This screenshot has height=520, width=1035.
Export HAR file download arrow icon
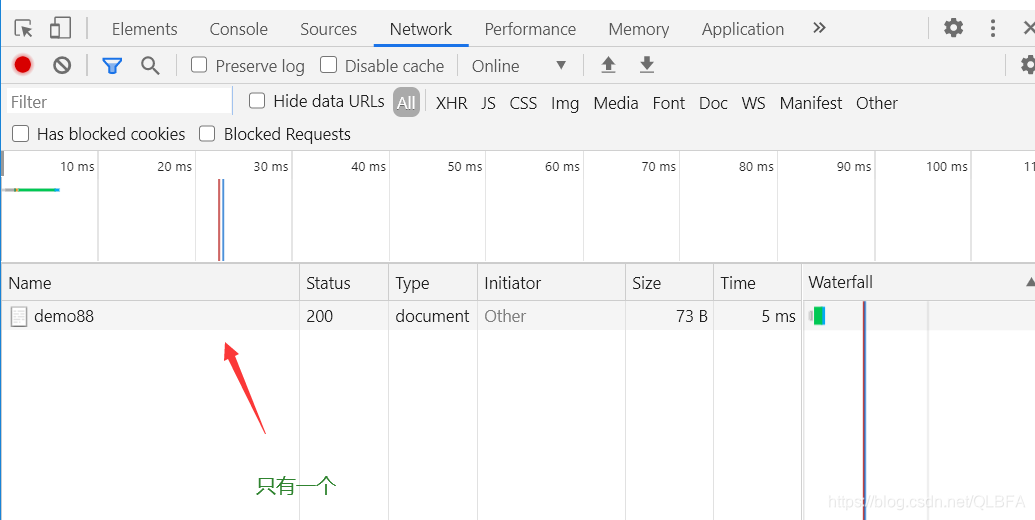[x=647, y=65]
